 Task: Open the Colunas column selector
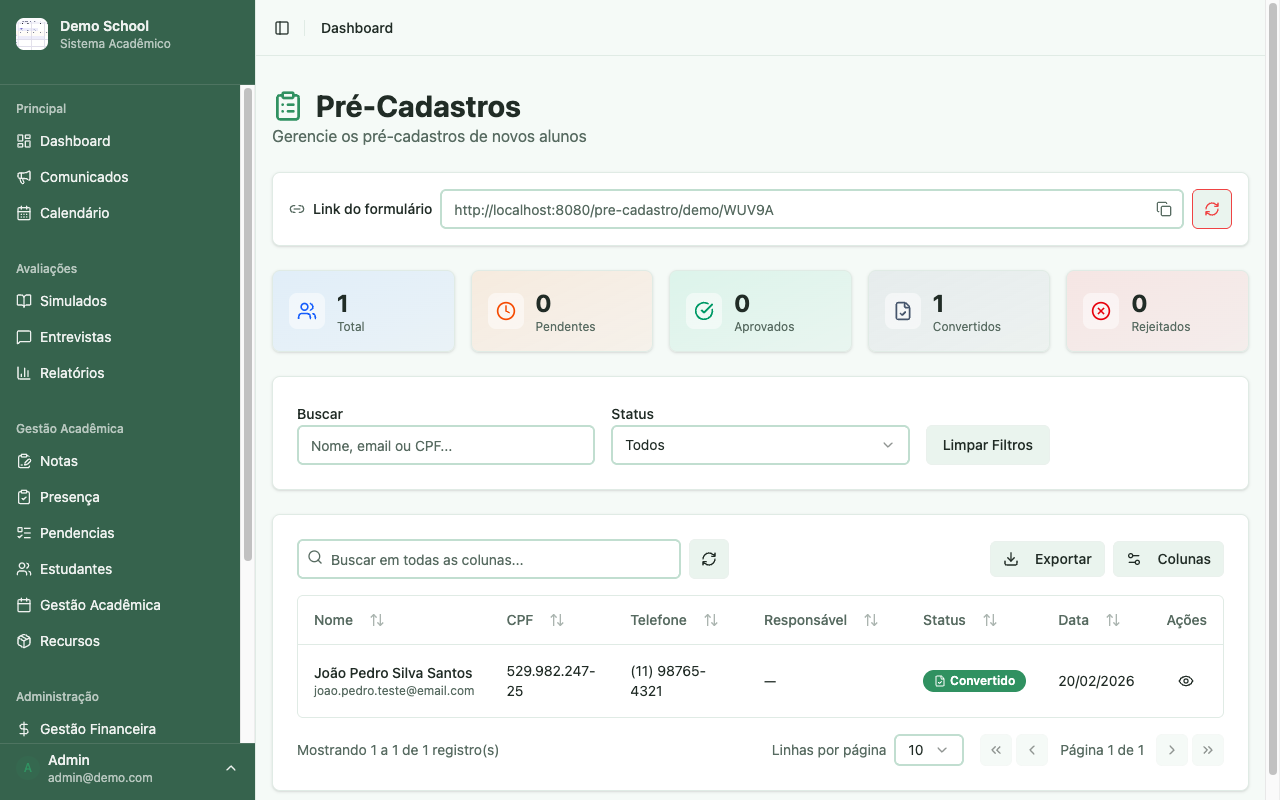[1168, 559]
